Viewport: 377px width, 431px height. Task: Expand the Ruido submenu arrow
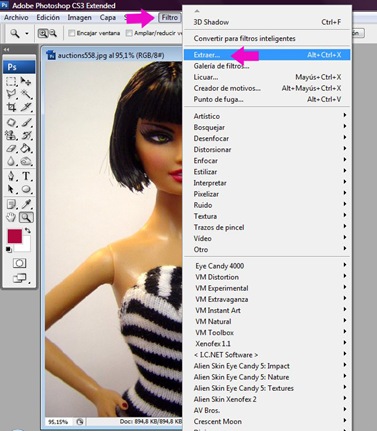pos(345,204)
